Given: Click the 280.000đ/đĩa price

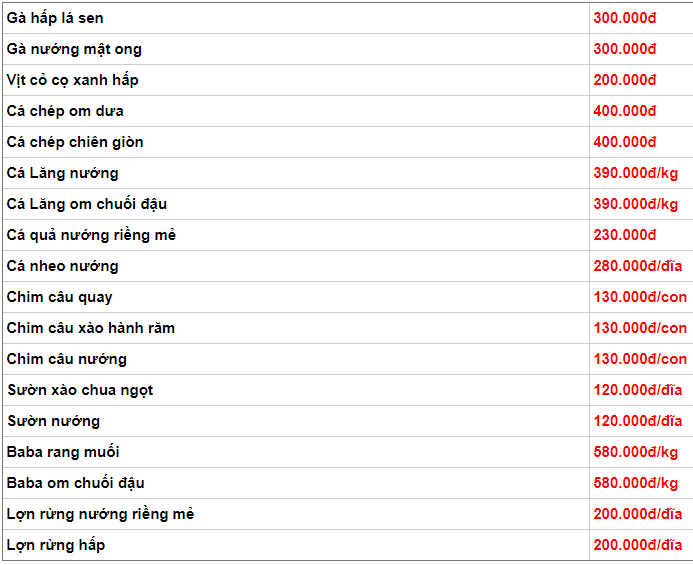Looking at the screenshot, I should 637,266.
